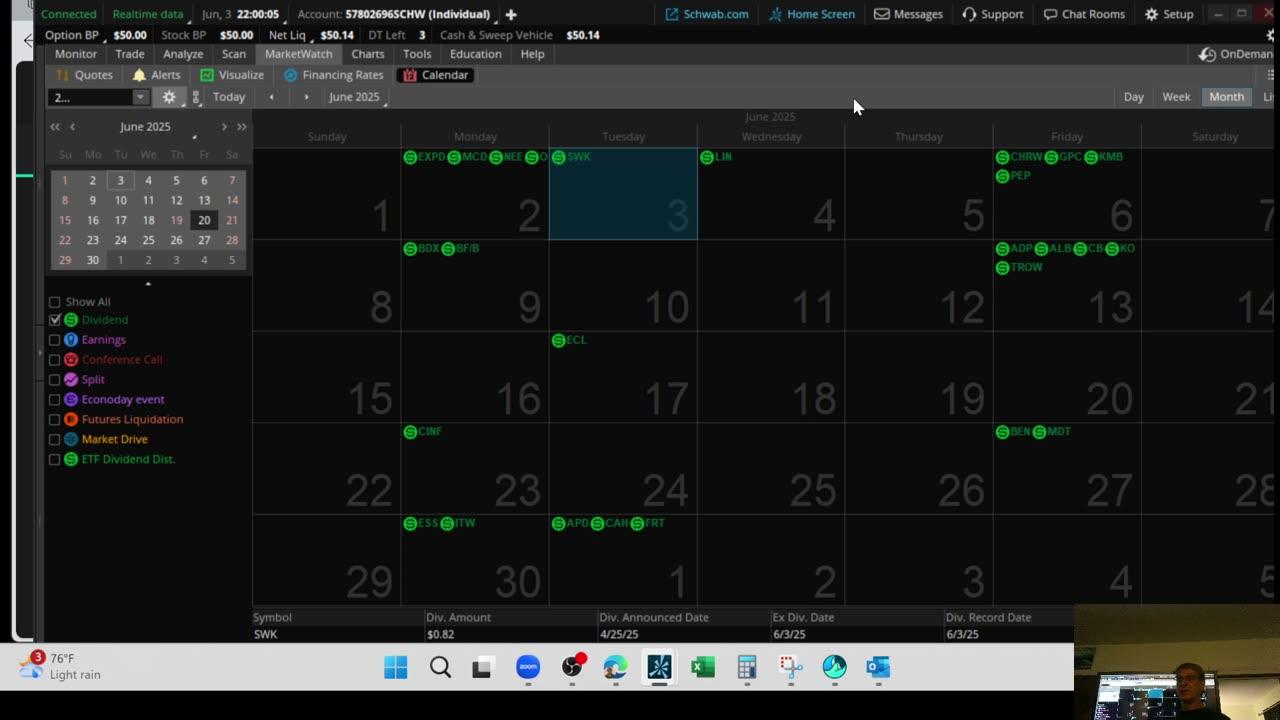Click the LIN dividend event on Wednesday
The height and width of the screenshot is (720, 1280).
[x=716, y=157]
